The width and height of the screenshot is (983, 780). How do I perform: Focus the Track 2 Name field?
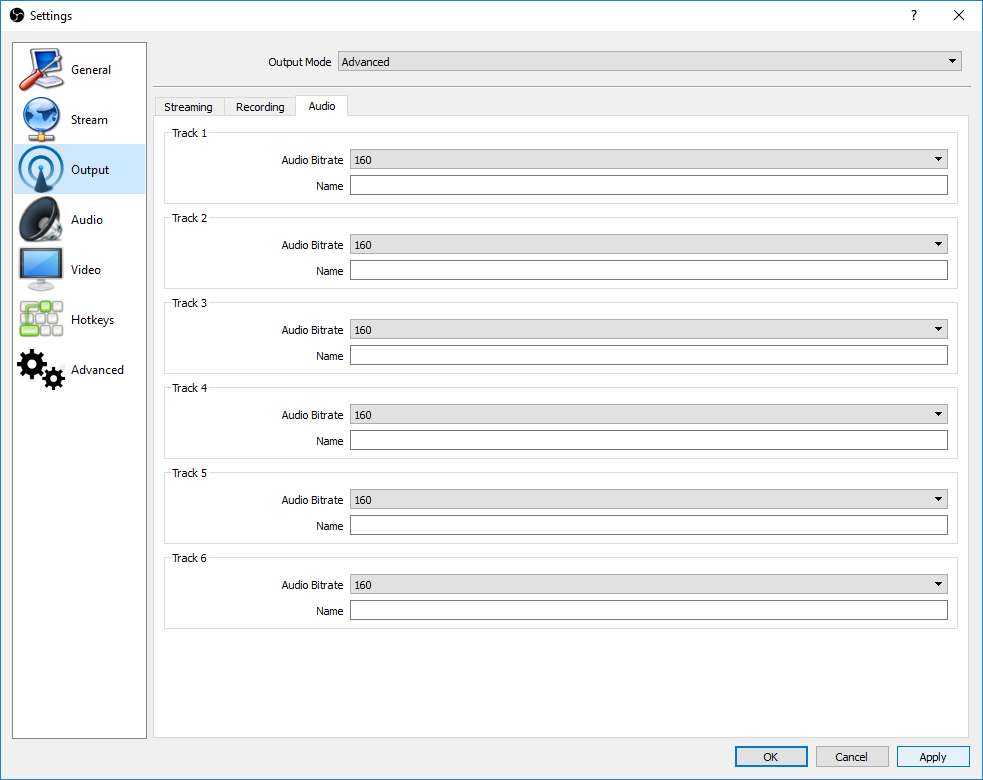click(648, 271)
